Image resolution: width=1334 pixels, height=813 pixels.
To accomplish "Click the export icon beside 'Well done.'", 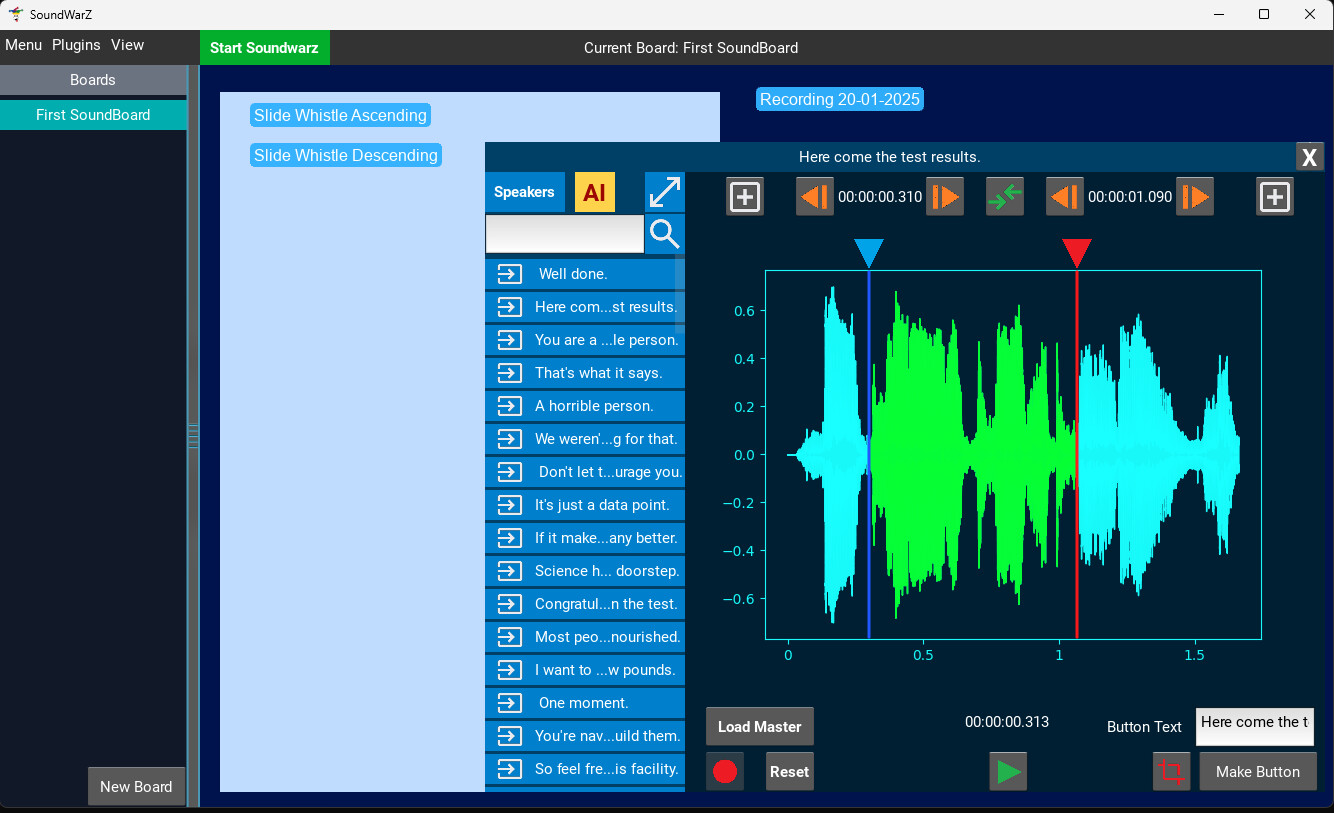I will (x=509, y=273).
